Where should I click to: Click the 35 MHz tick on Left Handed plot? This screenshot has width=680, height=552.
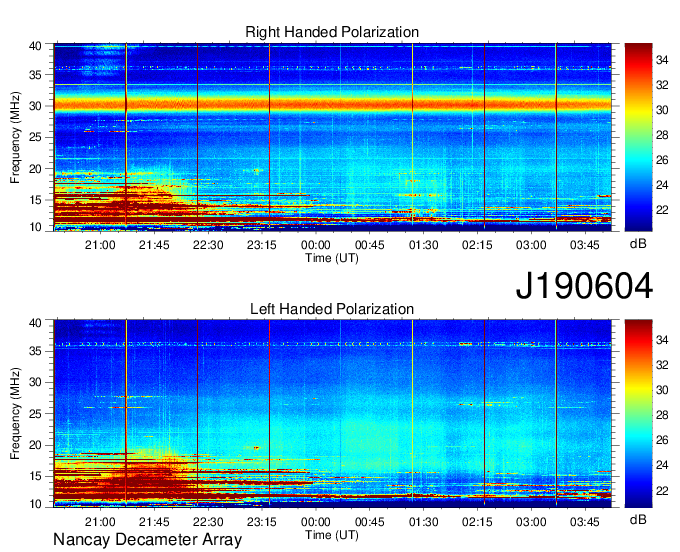point(35,351)
